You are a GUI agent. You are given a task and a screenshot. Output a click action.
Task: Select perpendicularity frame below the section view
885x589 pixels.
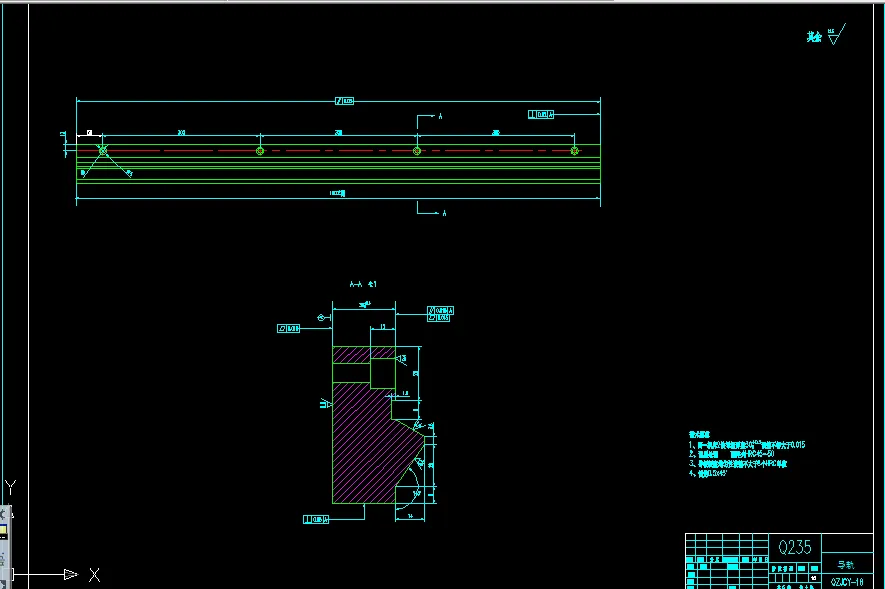tap(316, 520)
